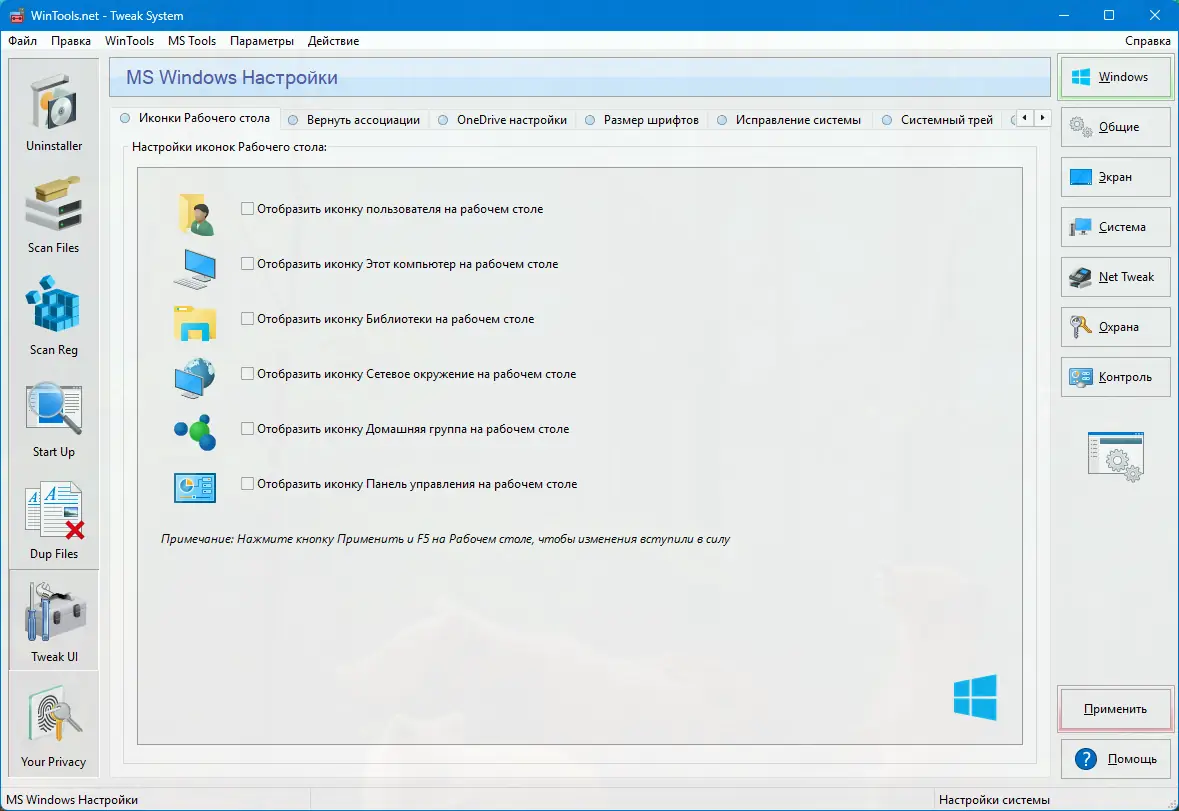Image resolution: width=1179 pixels, height=811 pixels.
Task: Click the user folder icon in settings list
Action: 195,214
